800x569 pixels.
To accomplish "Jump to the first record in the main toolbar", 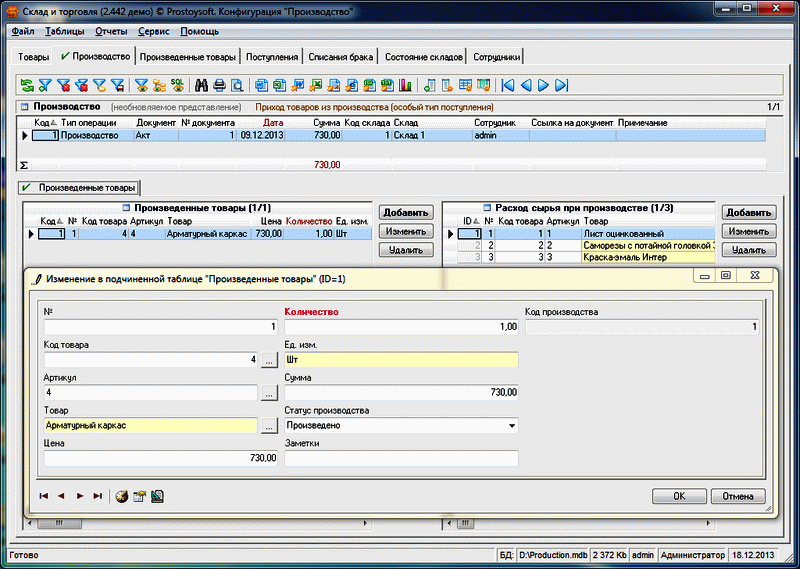I will (x=508, y=85).
